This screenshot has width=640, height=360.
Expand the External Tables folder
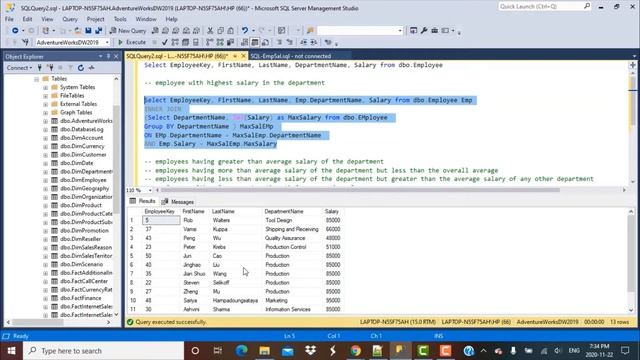[45, 104]
